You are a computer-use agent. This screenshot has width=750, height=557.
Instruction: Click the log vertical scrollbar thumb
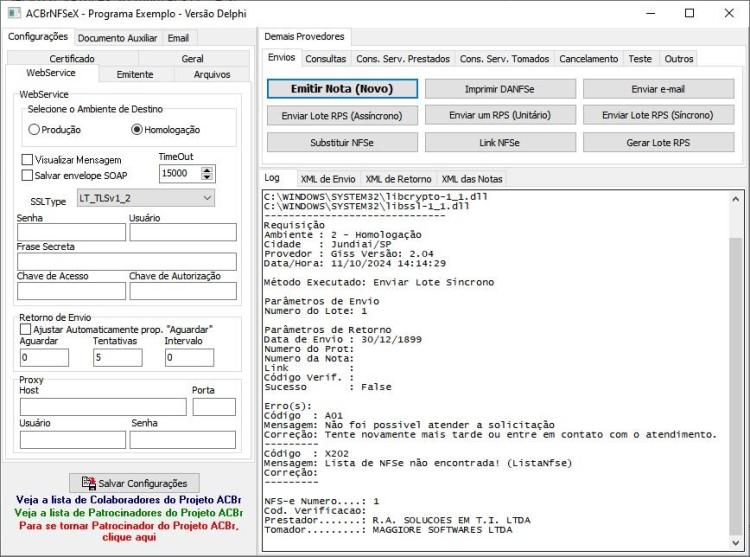[x=735, y=385]
